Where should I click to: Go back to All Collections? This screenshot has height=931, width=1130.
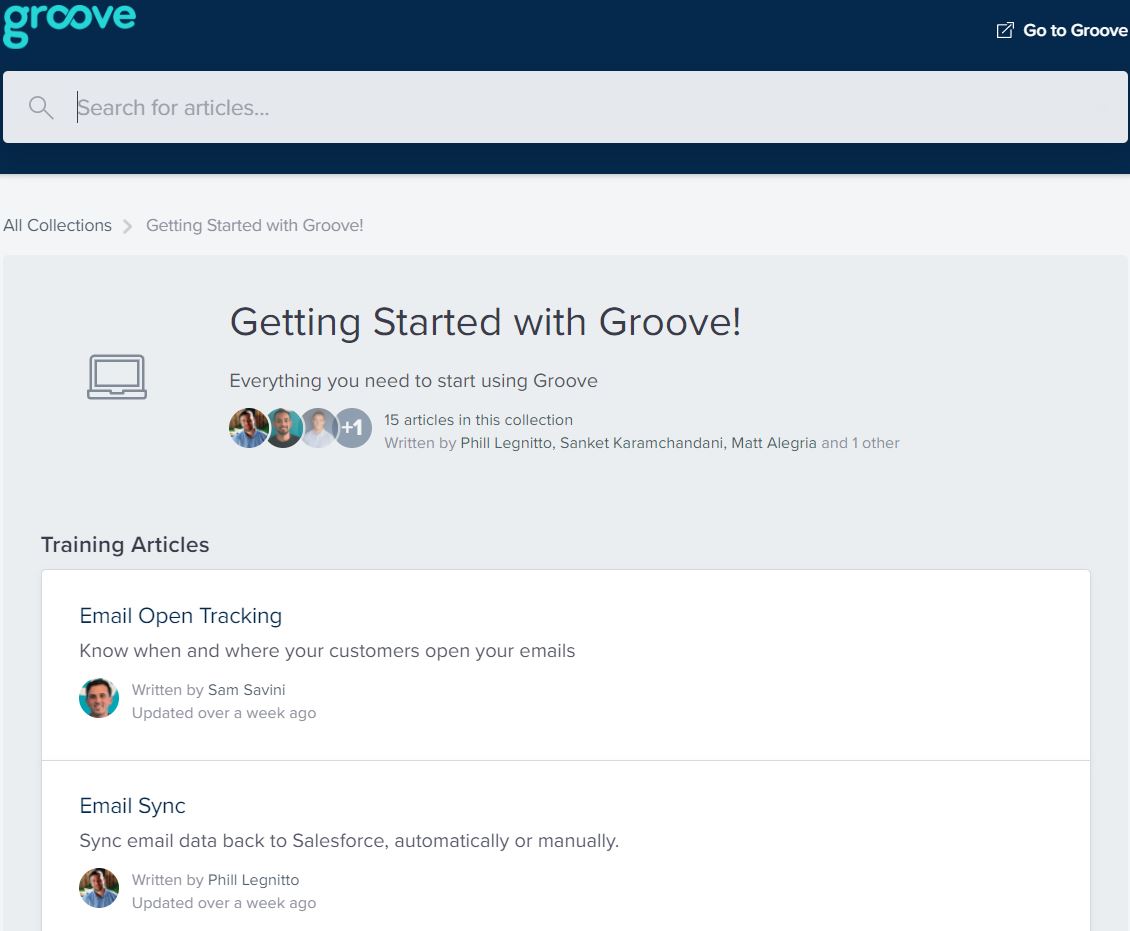58,226
